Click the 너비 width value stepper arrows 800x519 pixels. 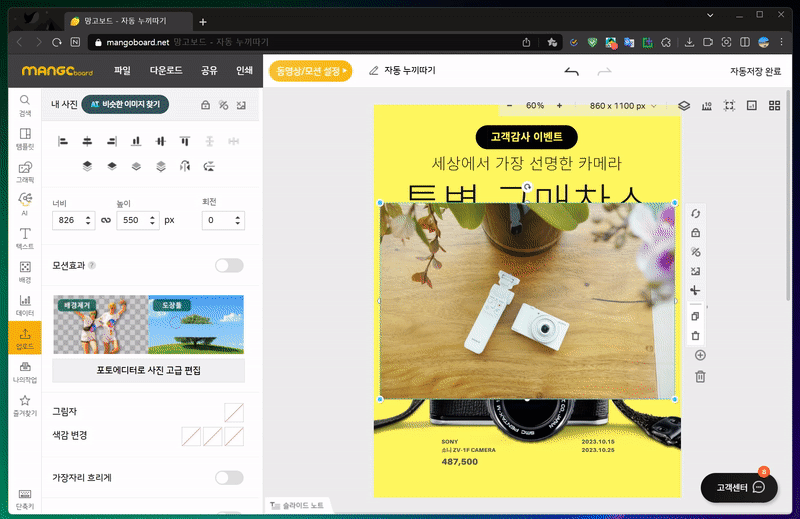[x=88, y=220]
